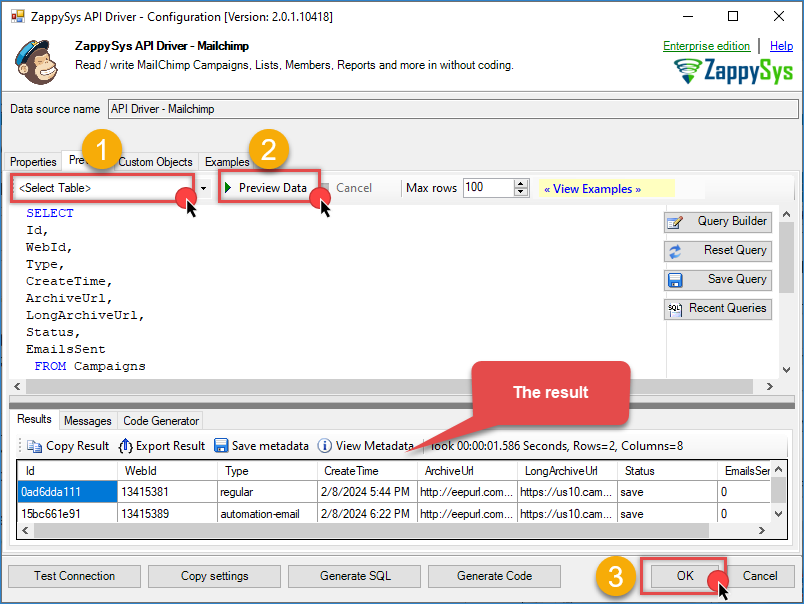Click query editor horizontal scroll left arrow
The image size is (804, 604).
point(17,387)
